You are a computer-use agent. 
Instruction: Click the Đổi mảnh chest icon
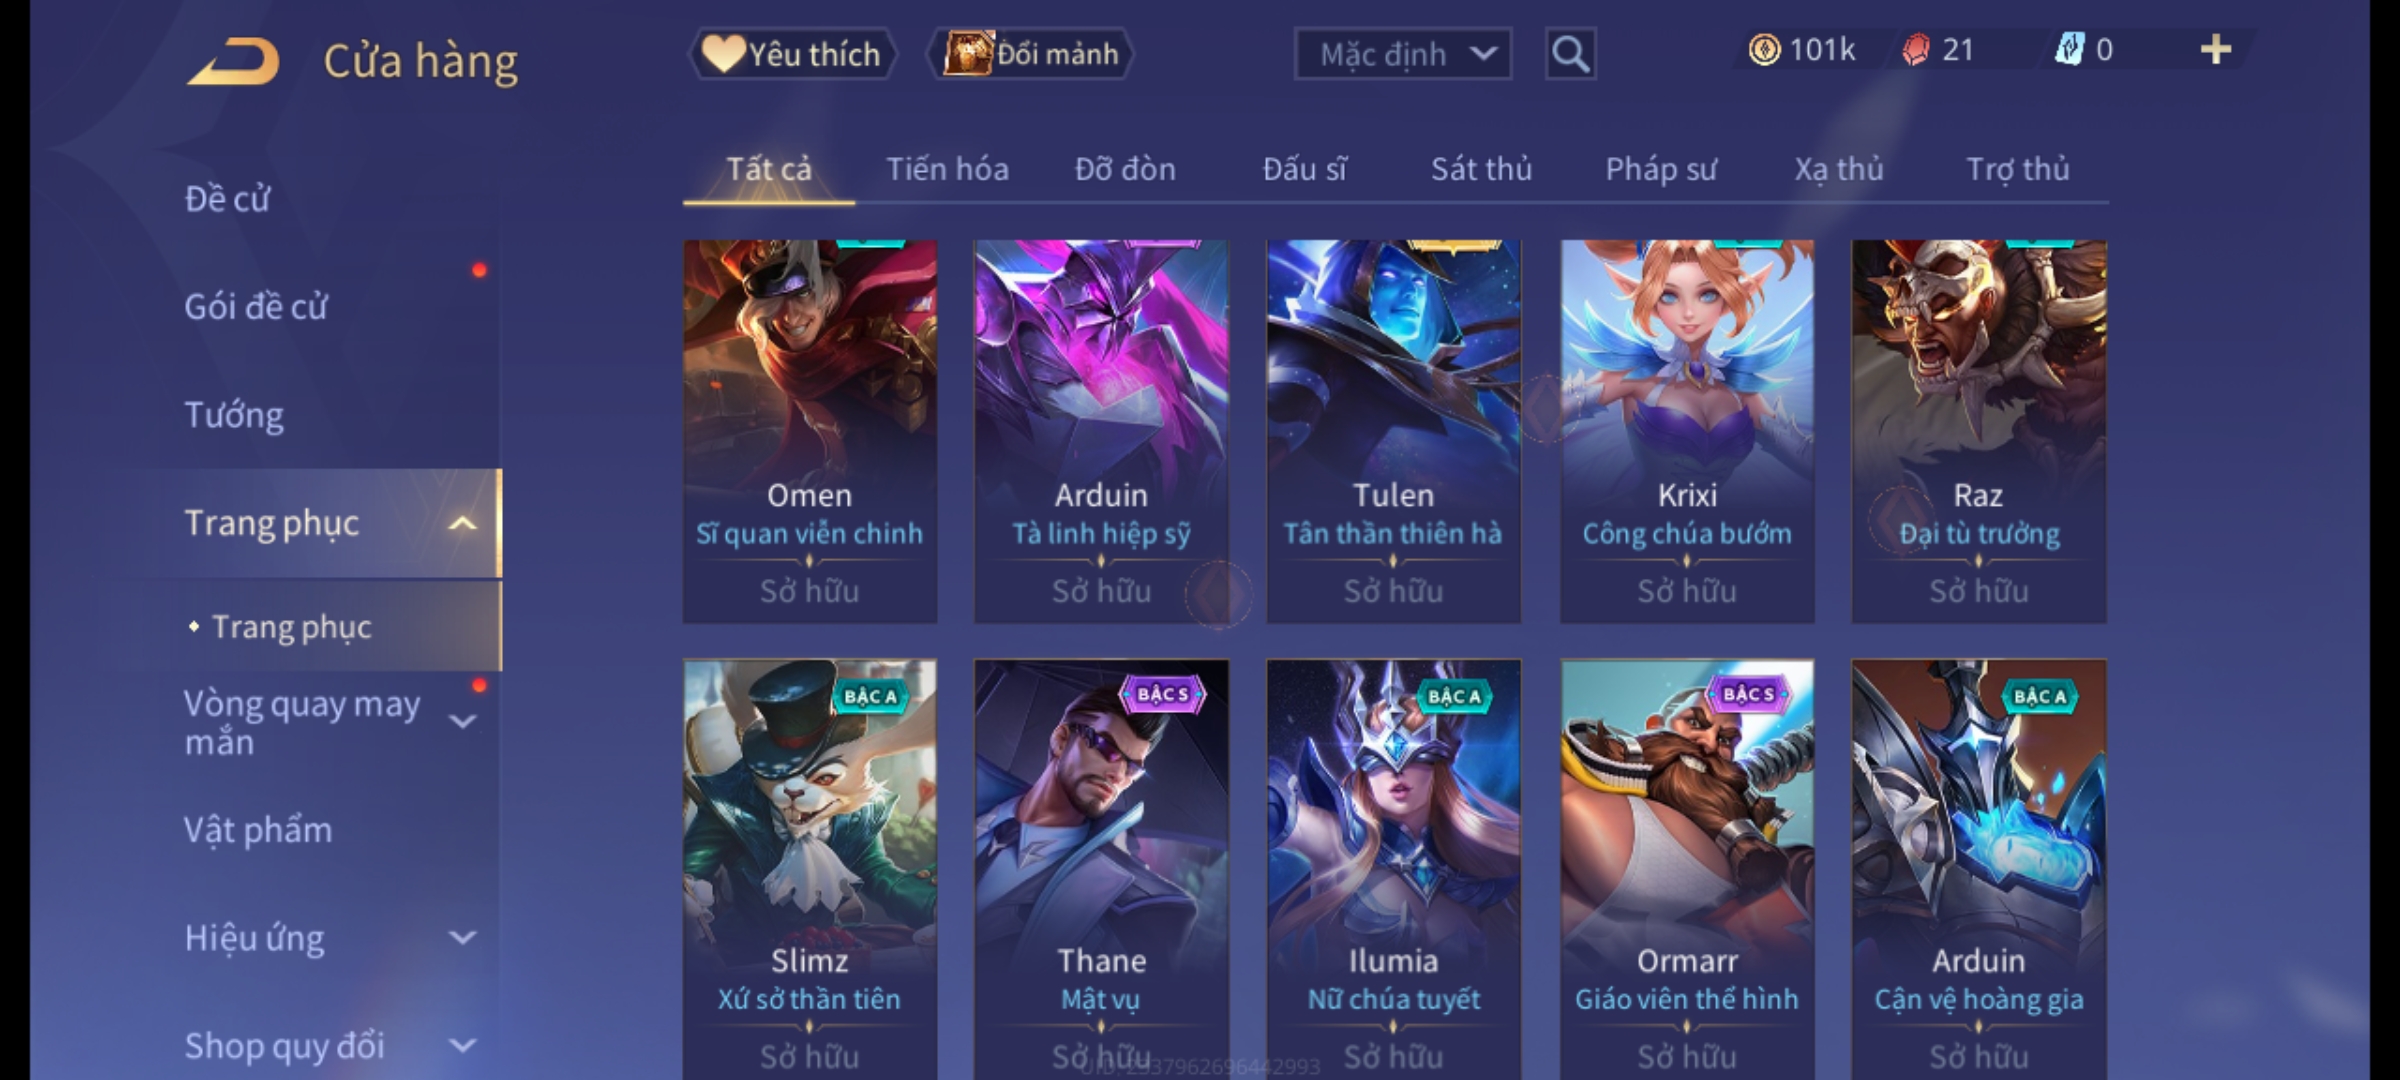point(967,53)
